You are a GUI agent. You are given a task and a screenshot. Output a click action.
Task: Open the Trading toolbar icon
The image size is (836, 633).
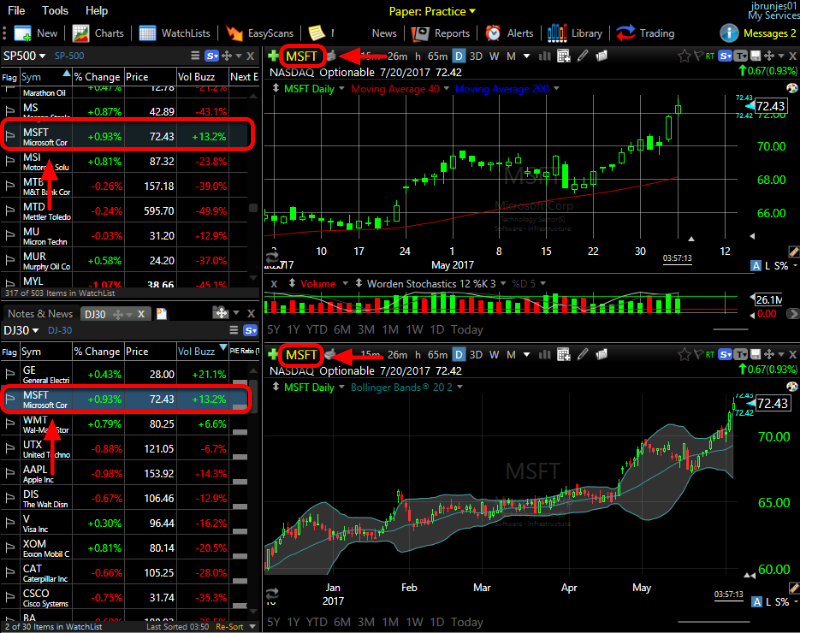(626, 33)
